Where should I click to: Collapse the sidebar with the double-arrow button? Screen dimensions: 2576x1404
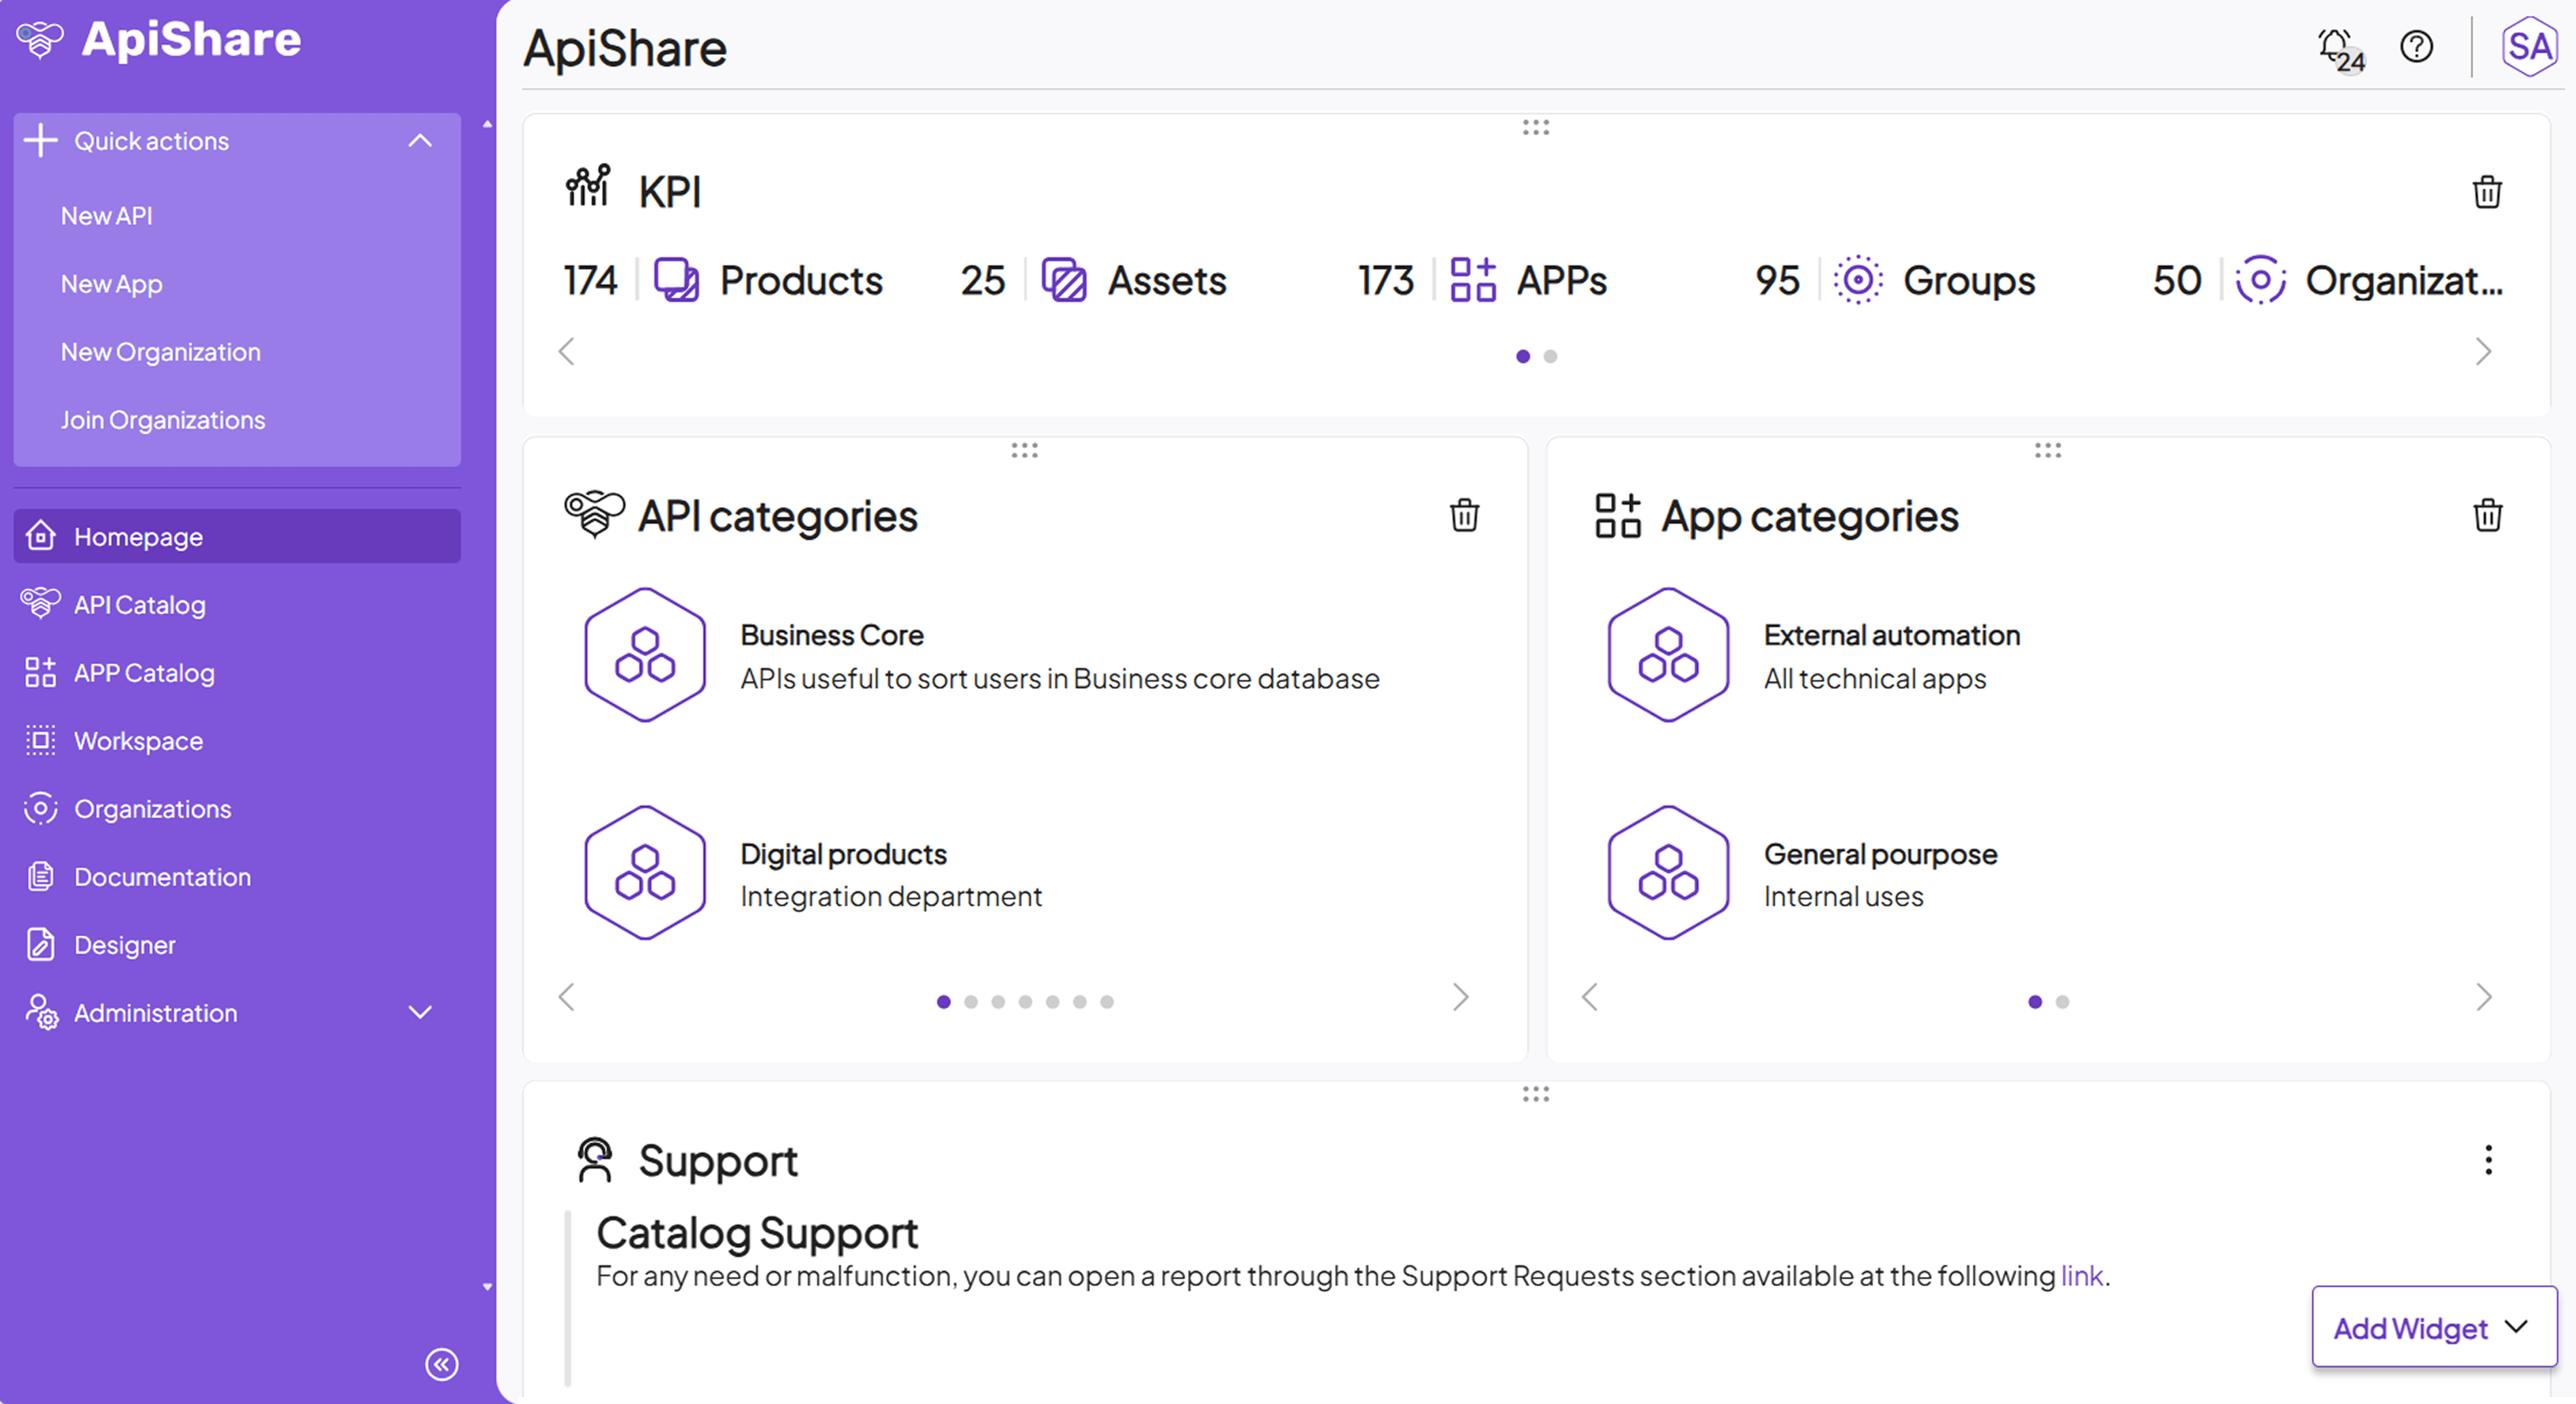[x=442, y=1364]
